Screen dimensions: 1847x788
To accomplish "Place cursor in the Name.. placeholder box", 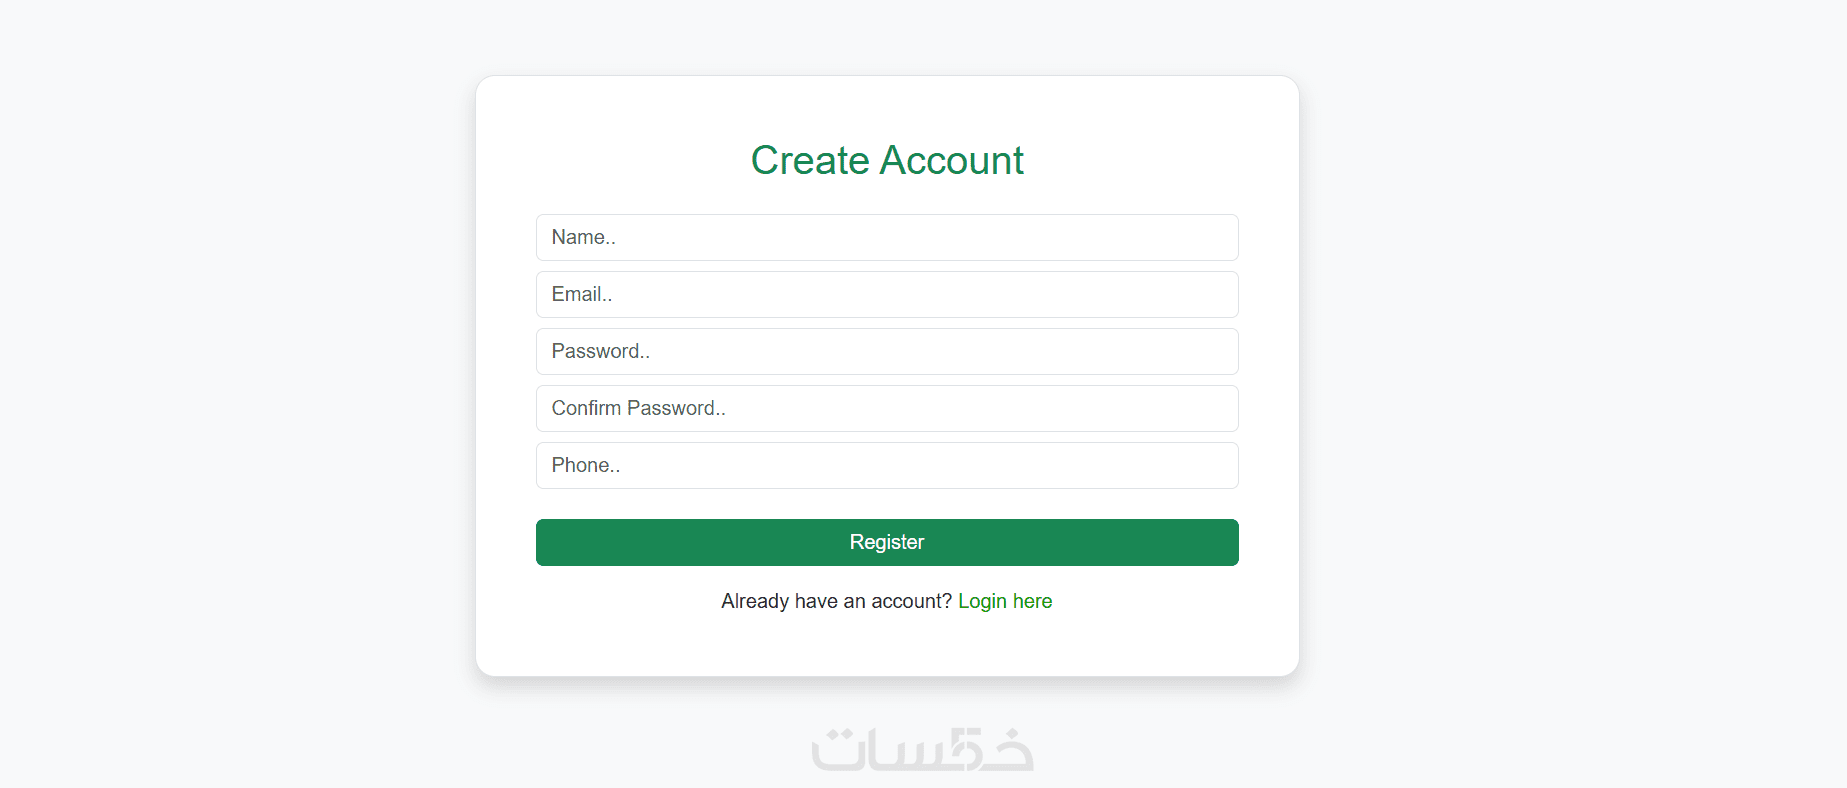I will tap(887, 237).
